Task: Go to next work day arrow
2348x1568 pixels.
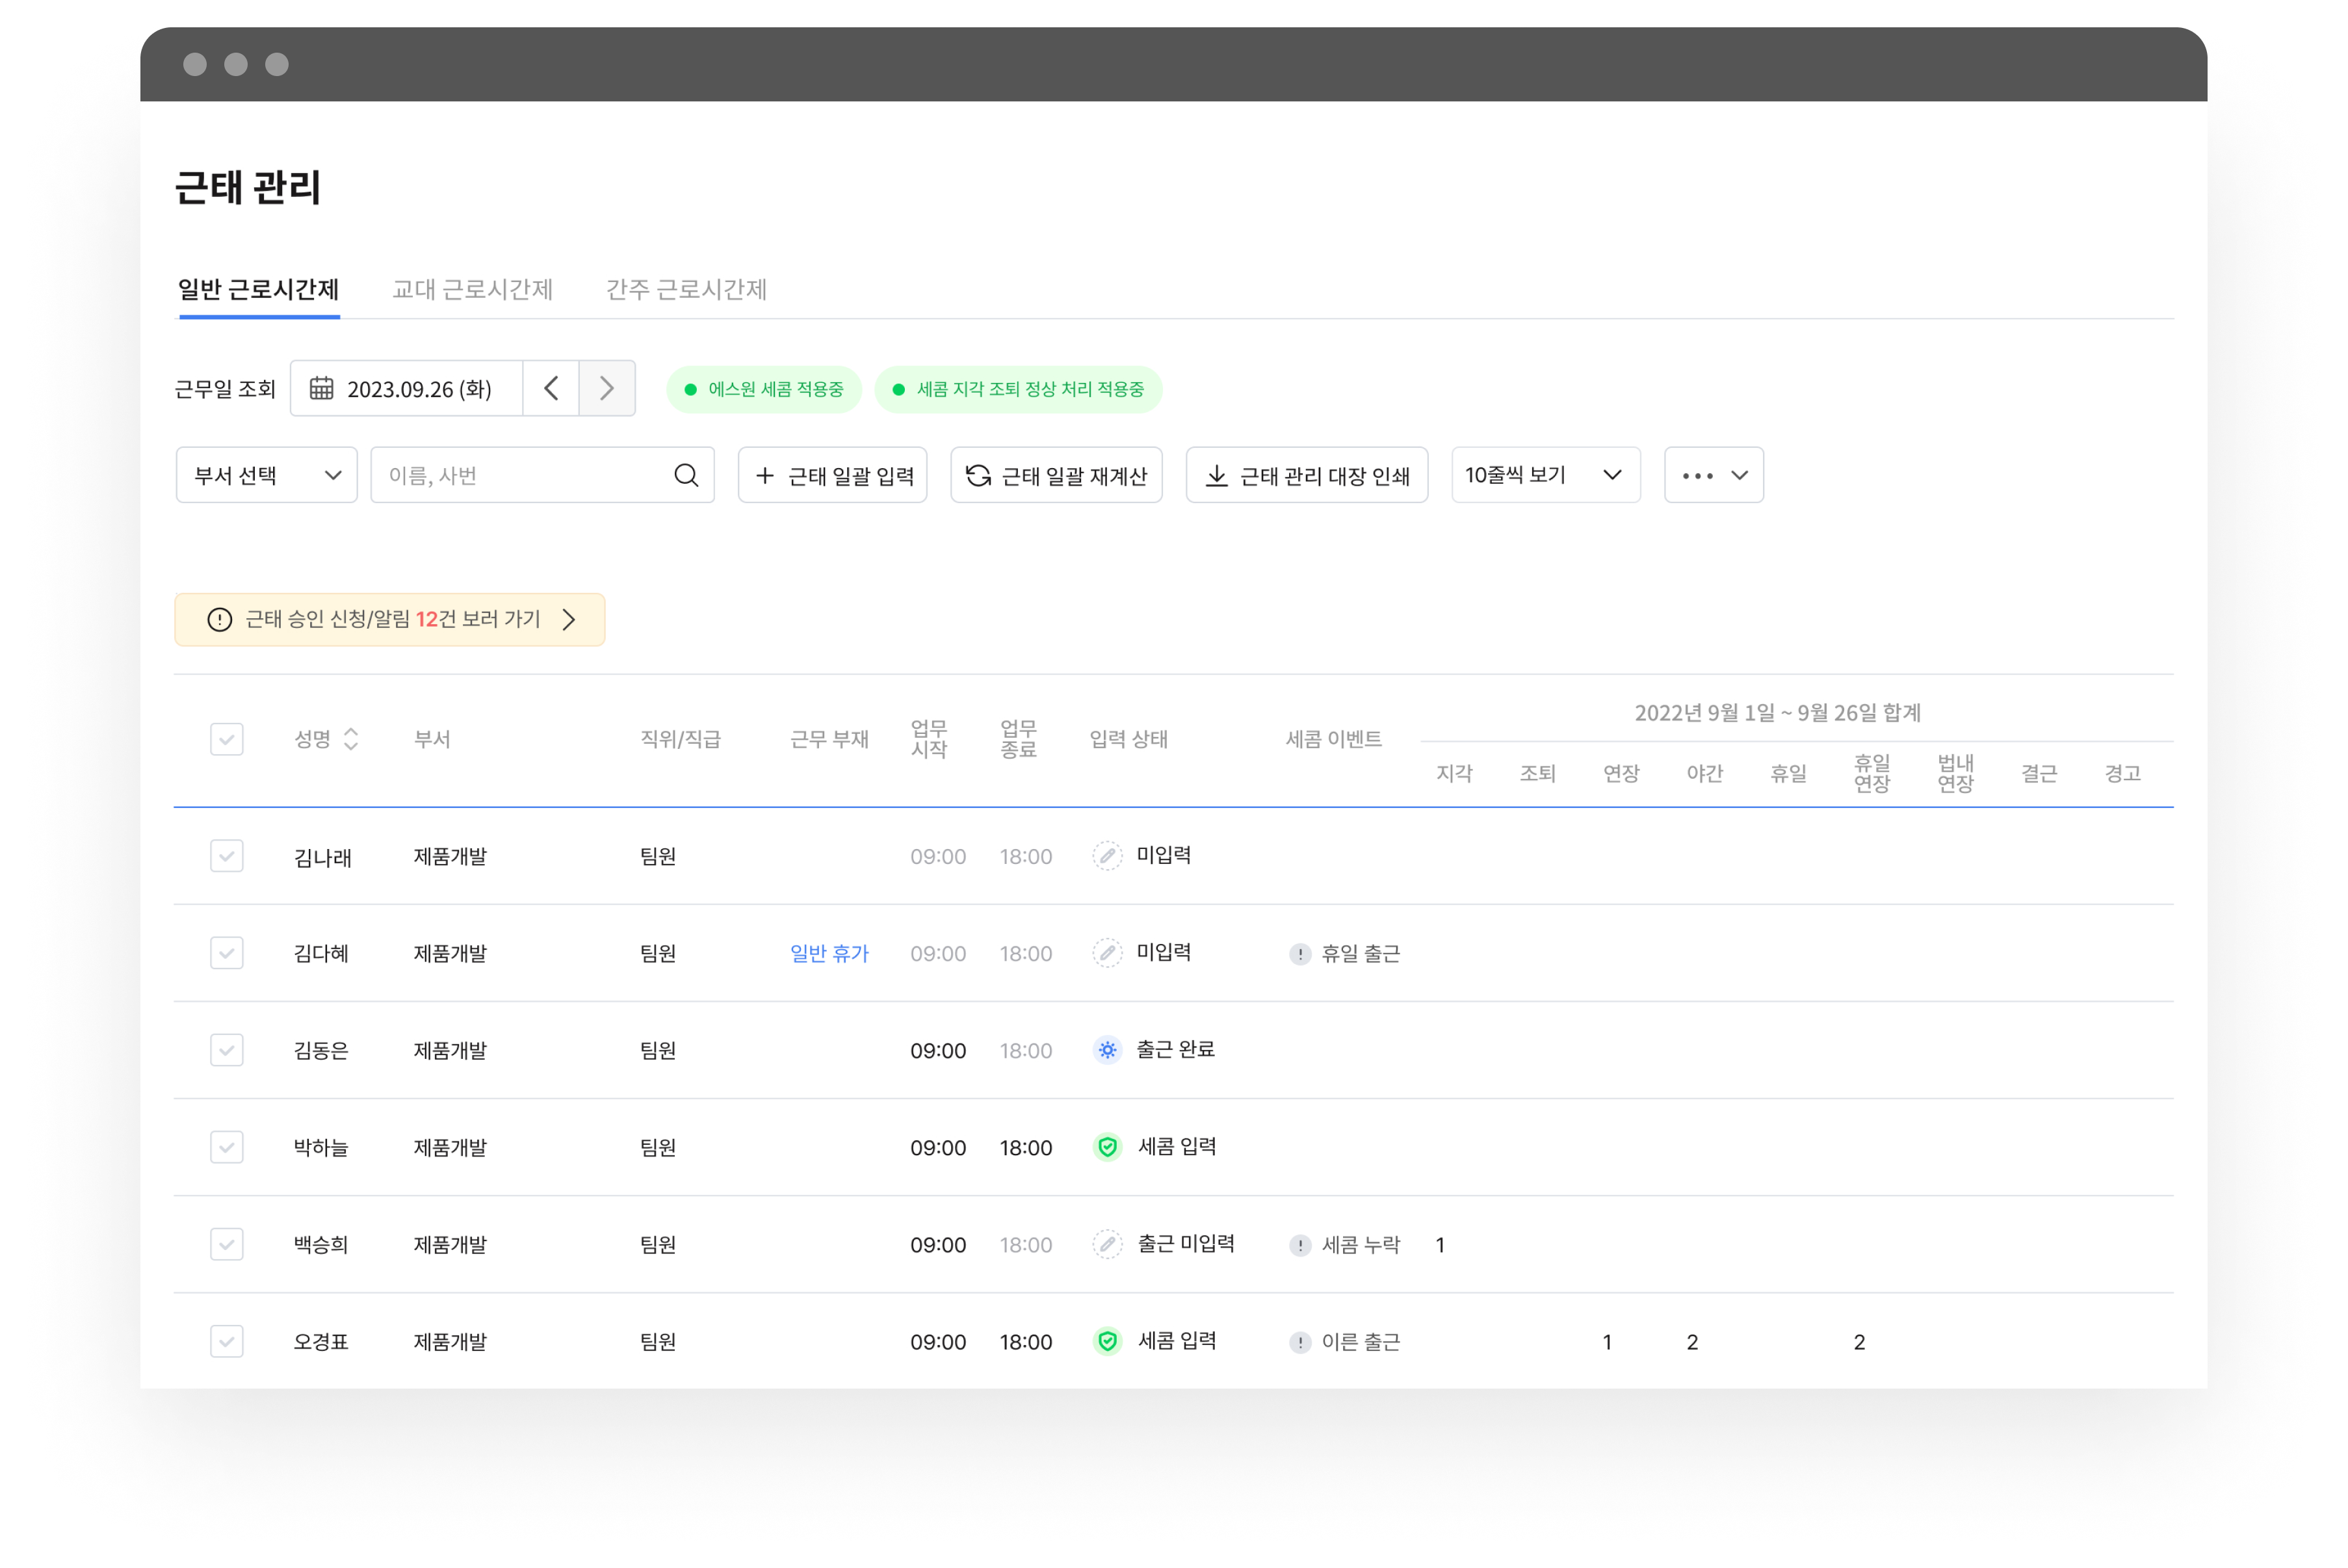Action: coord(606,388)
